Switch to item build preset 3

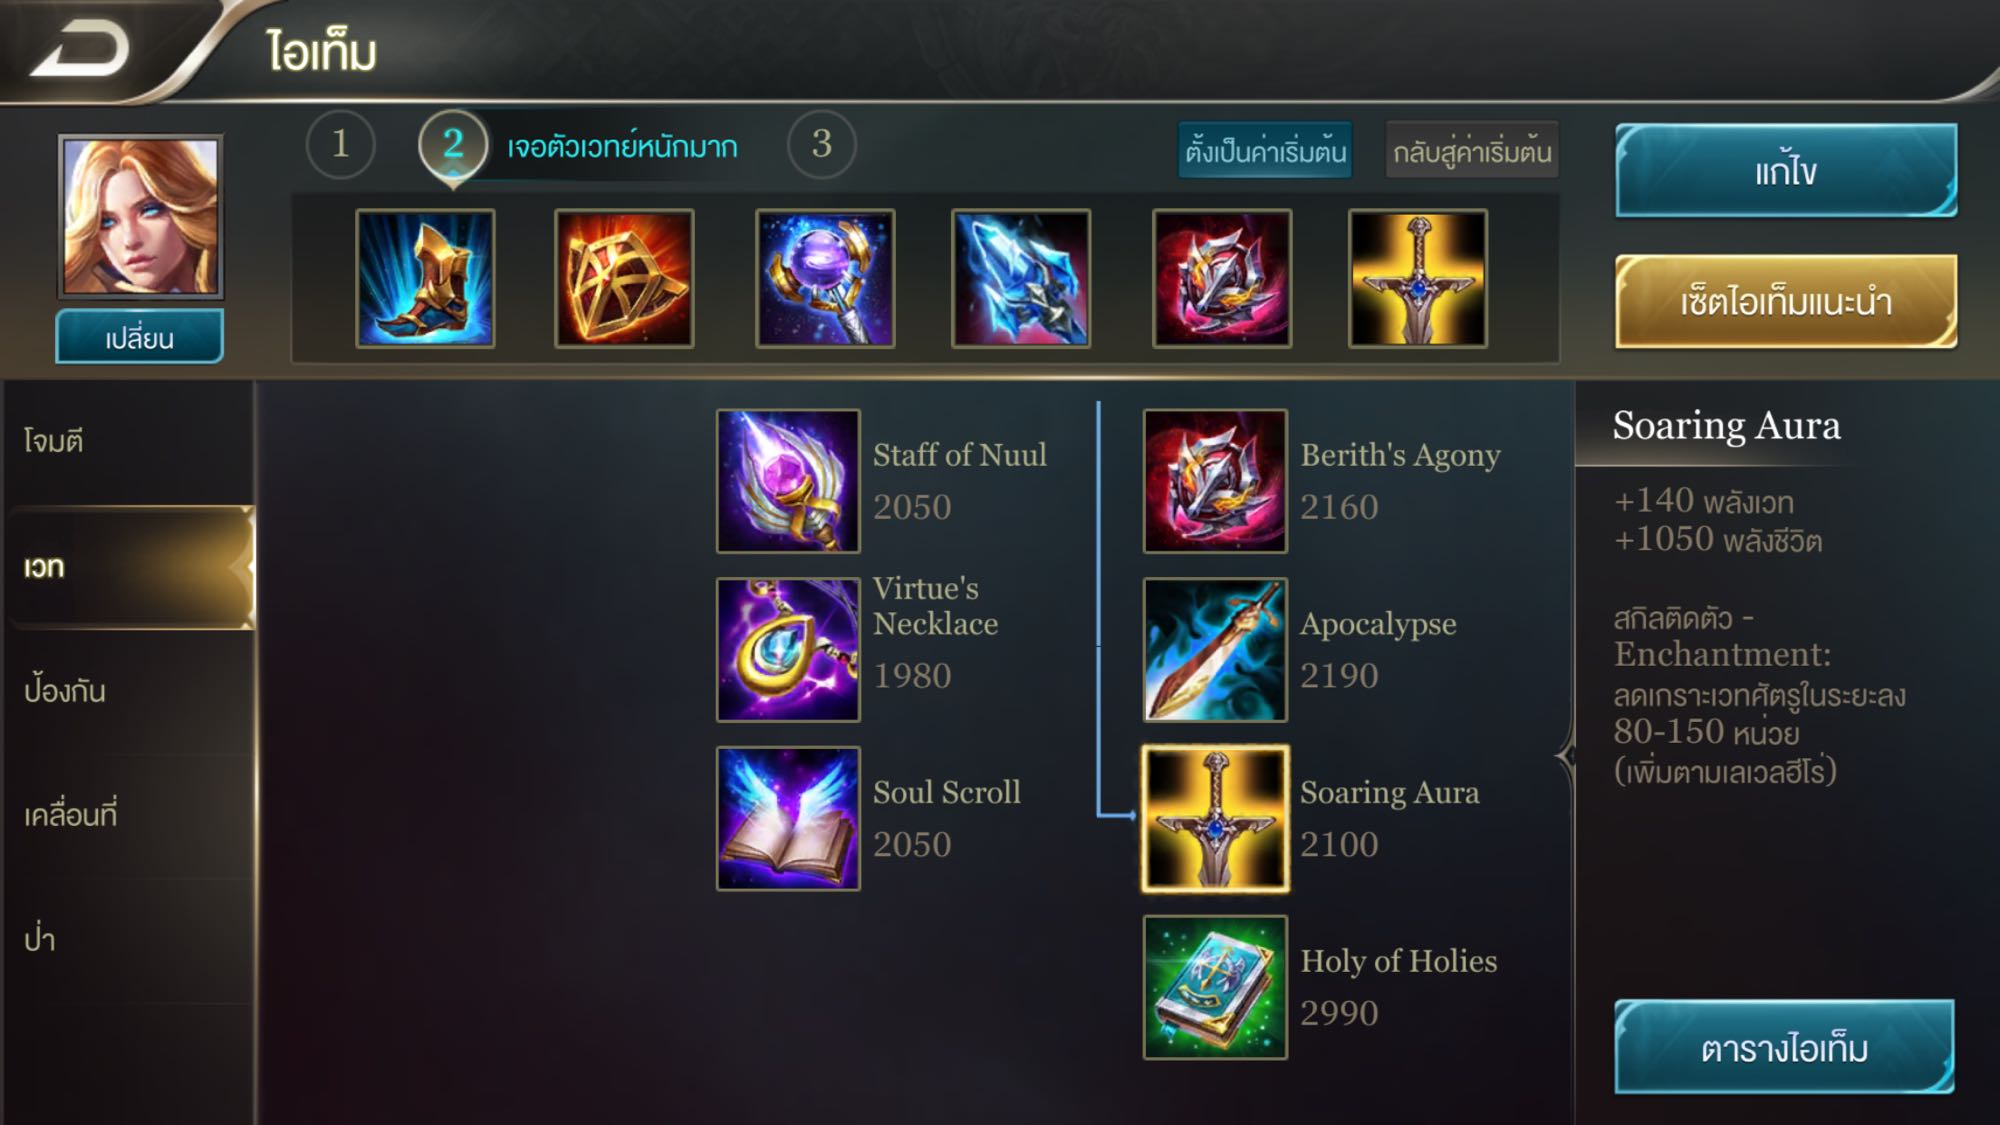point(822,145)
